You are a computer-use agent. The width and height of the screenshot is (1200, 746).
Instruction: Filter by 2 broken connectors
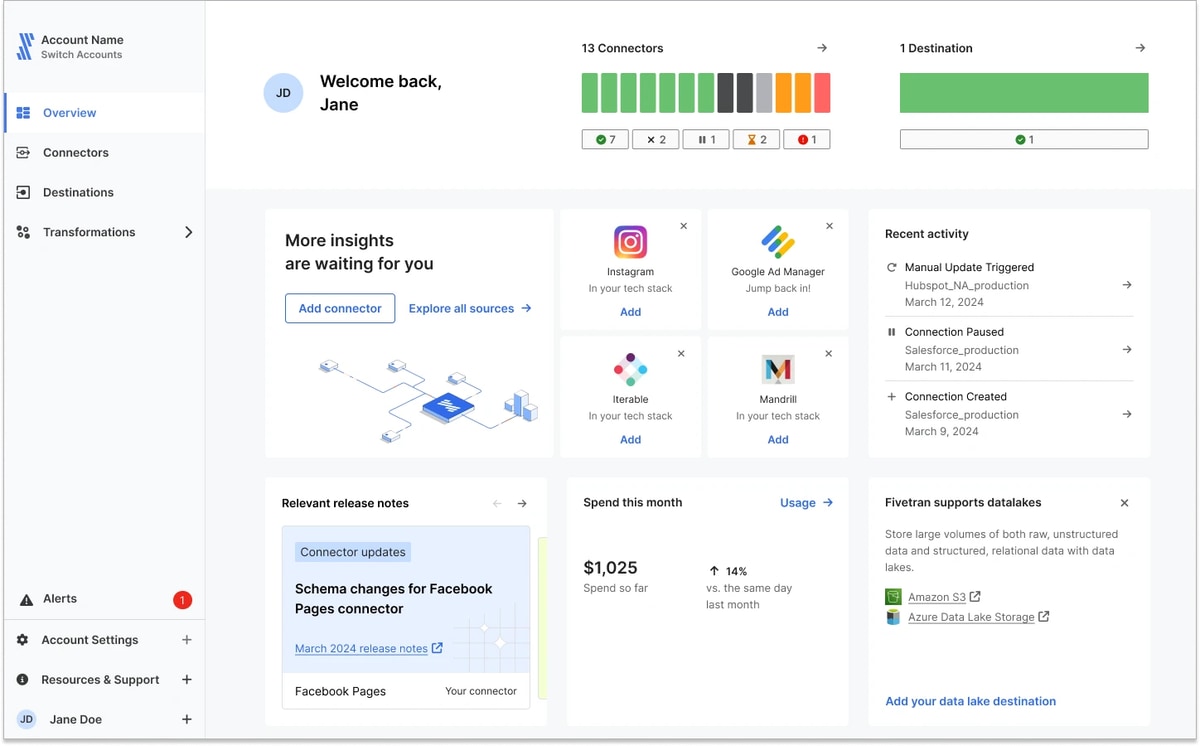656,140
